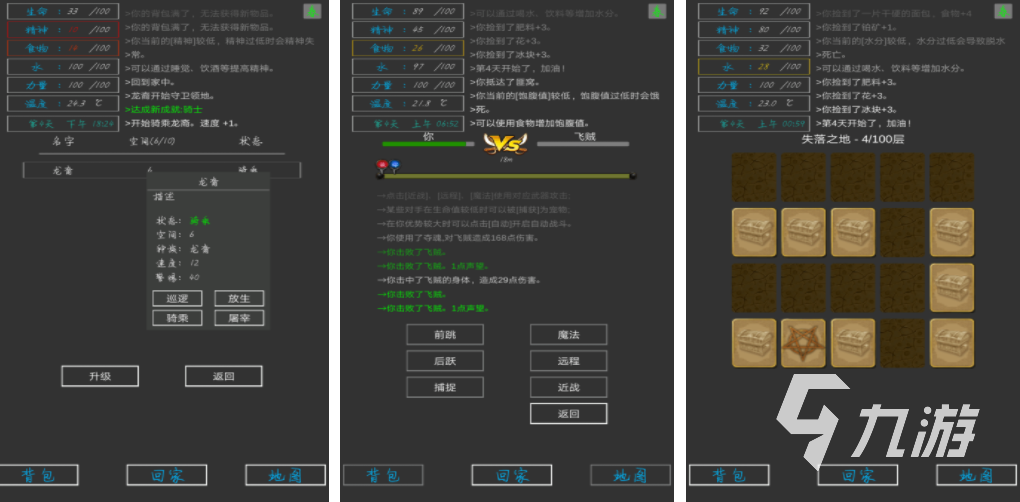This screenshot has width=1020, height=502.
Task: Use the 魔法 magic attack in battle
Action: pyautogui.click(x=568, y=335)
